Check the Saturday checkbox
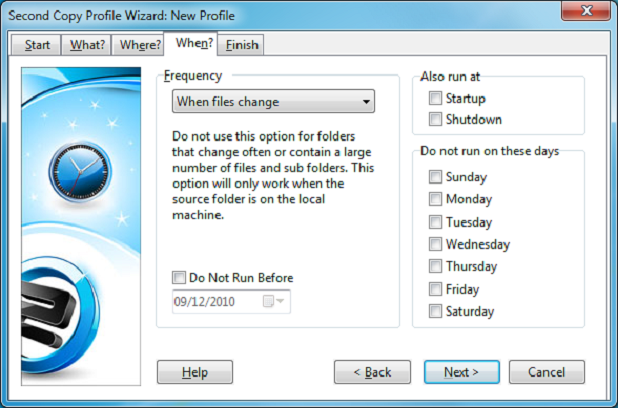This screenshot has height=408, width=618. coord(435,311)
